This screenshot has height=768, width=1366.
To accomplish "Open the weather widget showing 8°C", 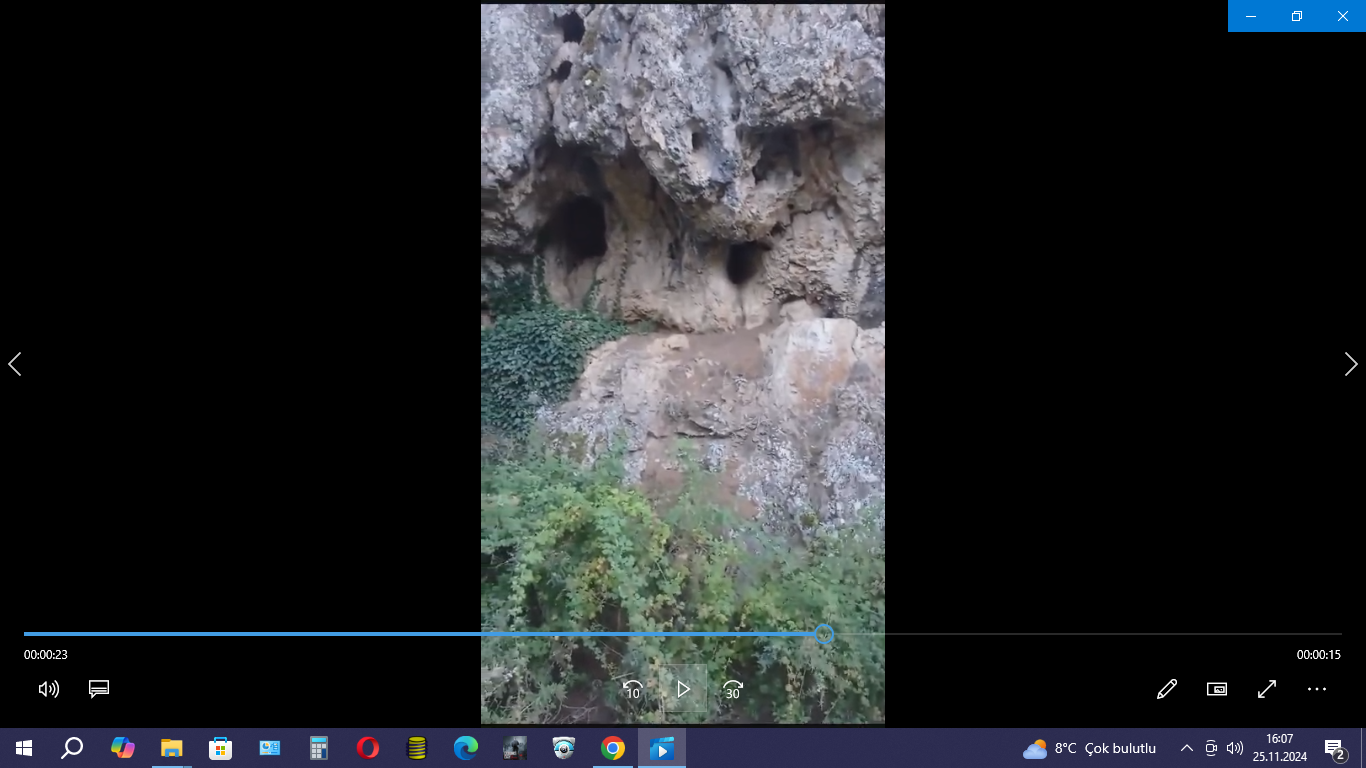I will point(1089,748).
